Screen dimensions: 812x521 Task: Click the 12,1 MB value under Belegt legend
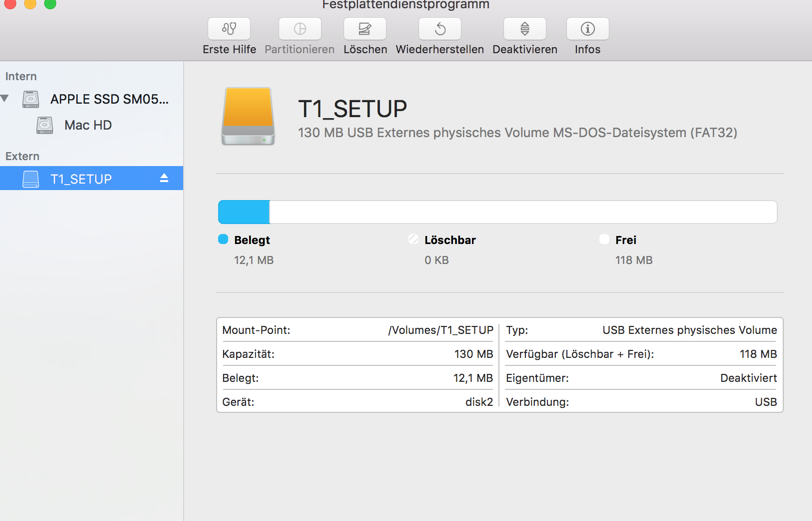tap(254, 260)
